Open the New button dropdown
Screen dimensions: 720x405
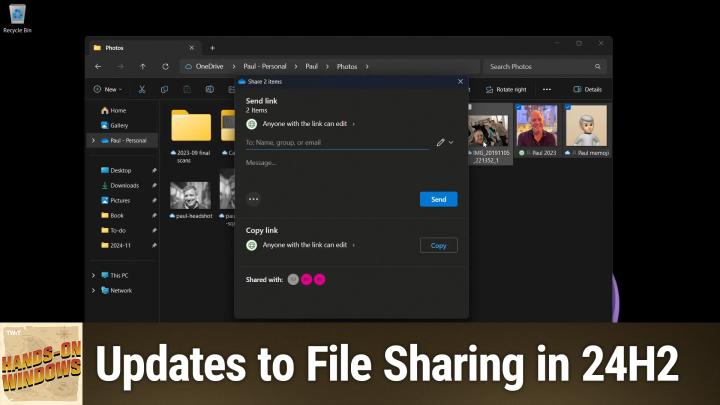point(107,90)
